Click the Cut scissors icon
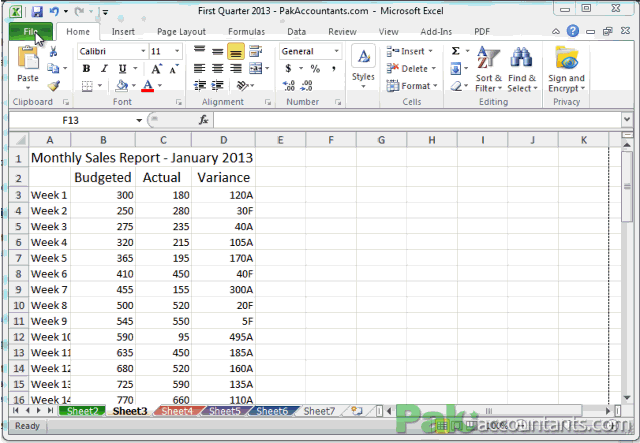The width and height of the screenshot is (640, 443). (53, 51)
